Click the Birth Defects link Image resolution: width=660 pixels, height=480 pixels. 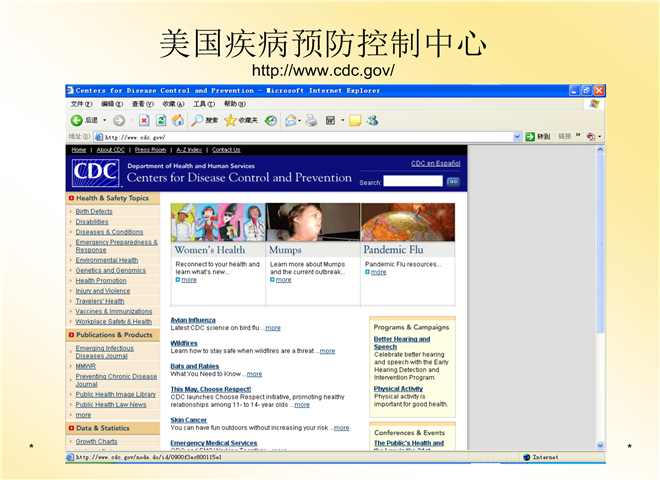(x=94, y=211)
